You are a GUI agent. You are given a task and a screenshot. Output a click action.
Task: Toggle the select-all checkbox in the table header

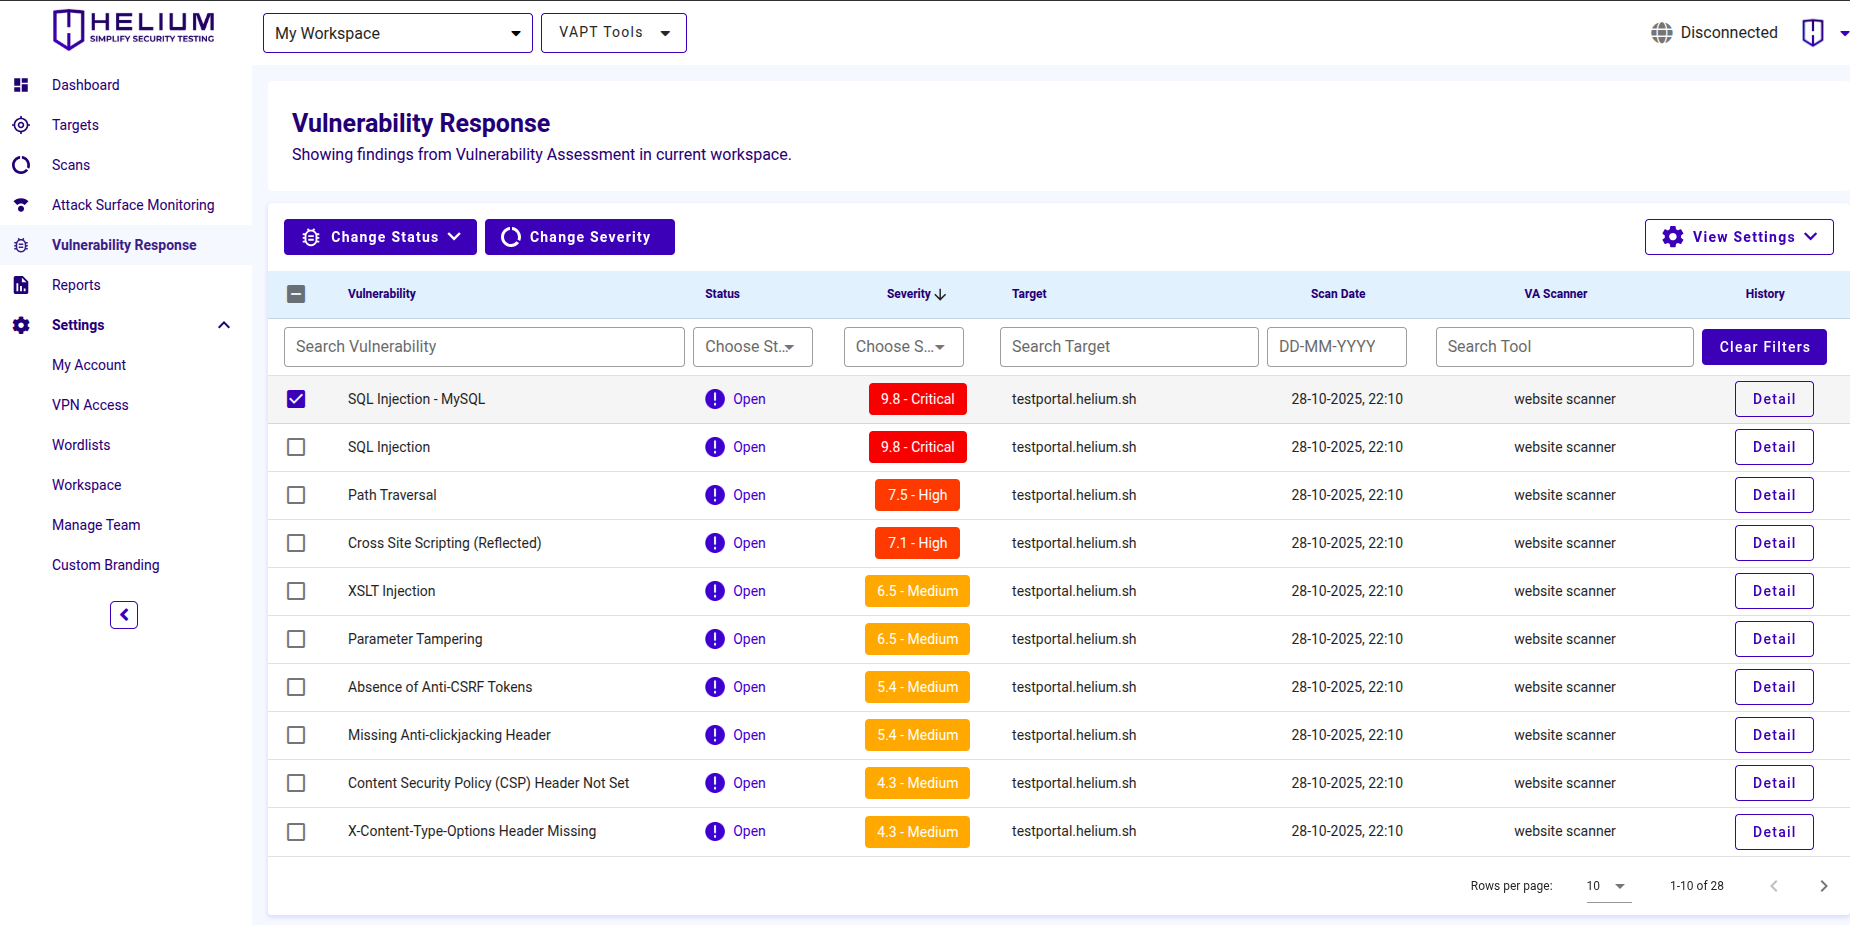(x=296, y=294)
